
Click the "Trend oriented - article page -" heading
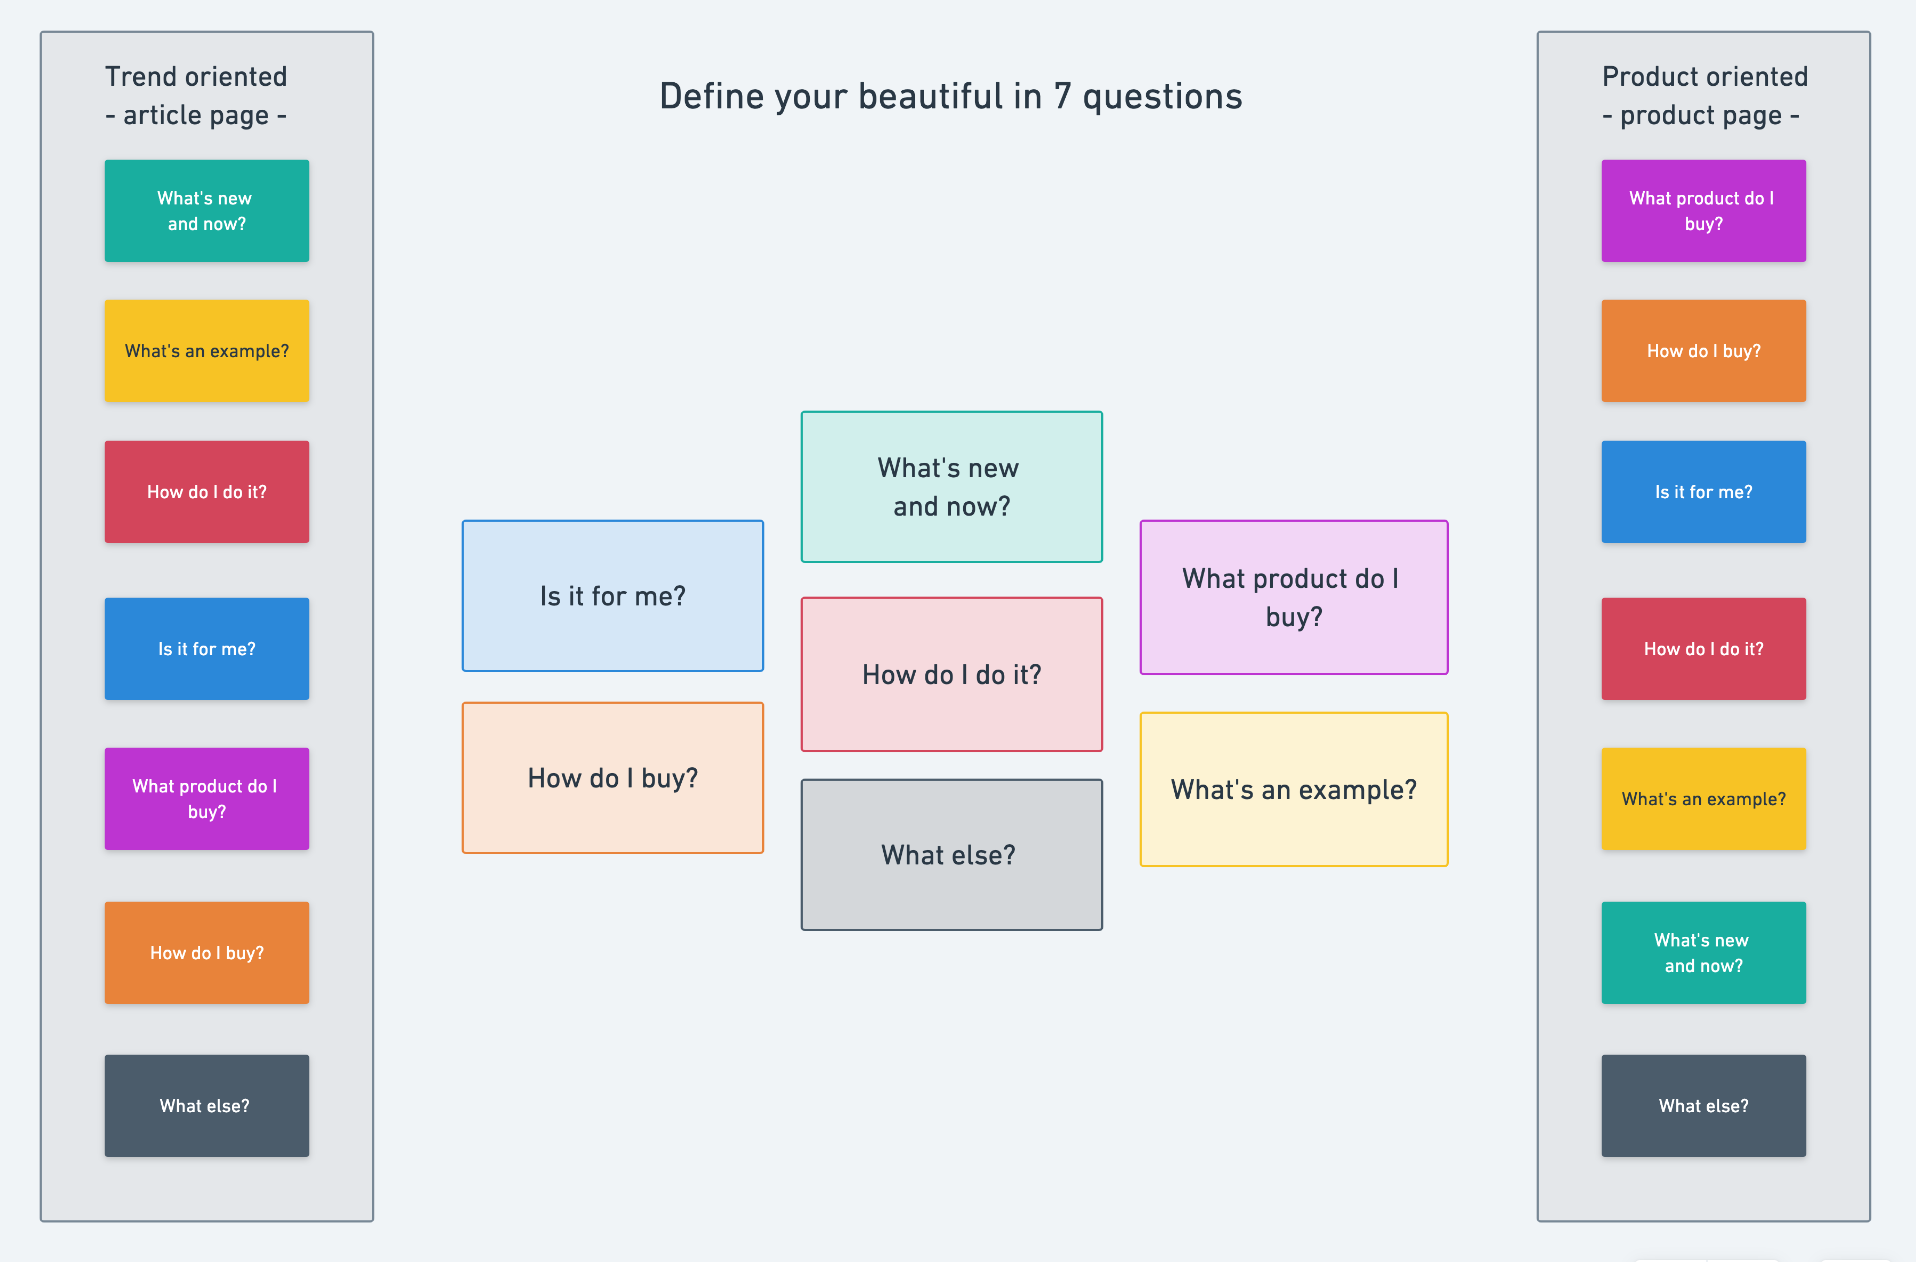coord(196,96)
